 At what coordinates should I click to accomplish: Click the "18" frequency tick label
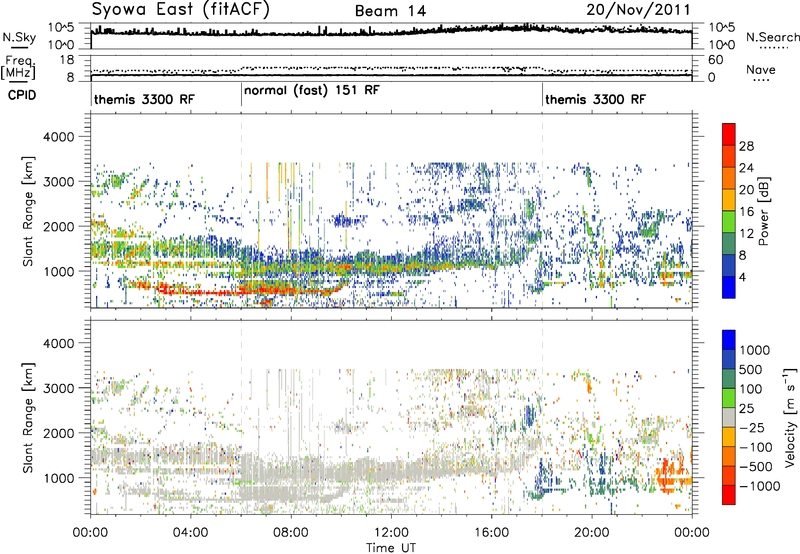66,60
